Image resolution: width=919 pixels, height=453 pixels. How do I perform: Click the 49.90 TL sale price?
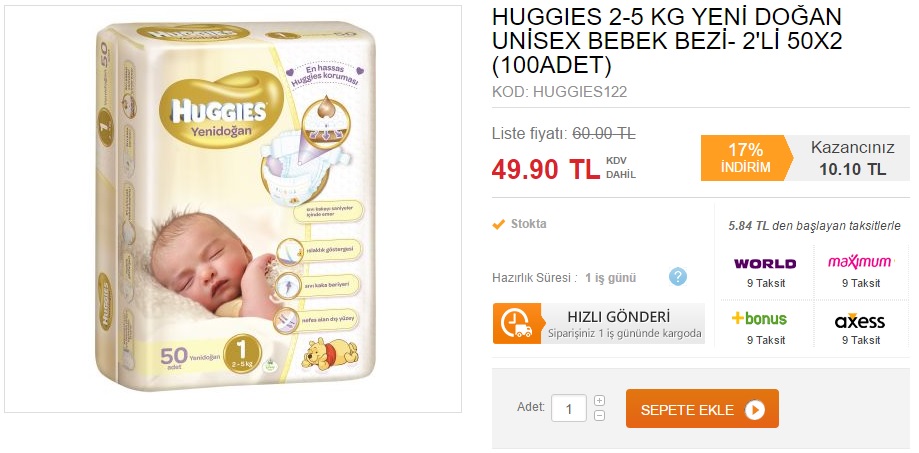tap(546, 169)
